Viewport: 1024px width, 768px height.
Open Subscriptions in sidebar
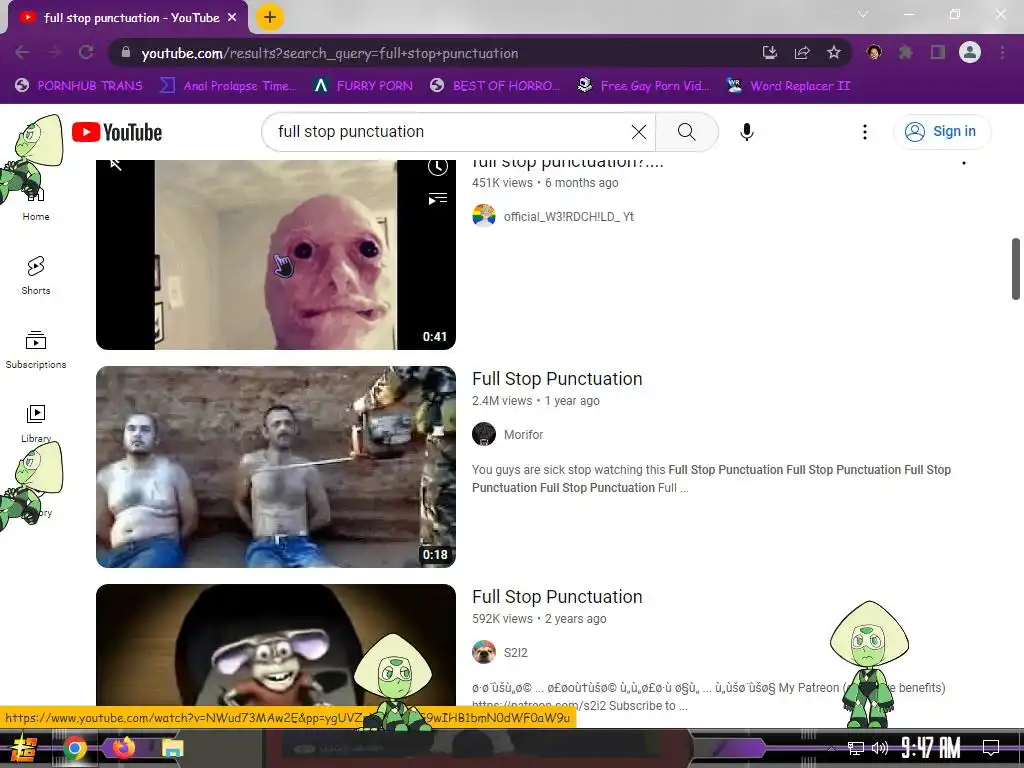click(x=36, y=349)
